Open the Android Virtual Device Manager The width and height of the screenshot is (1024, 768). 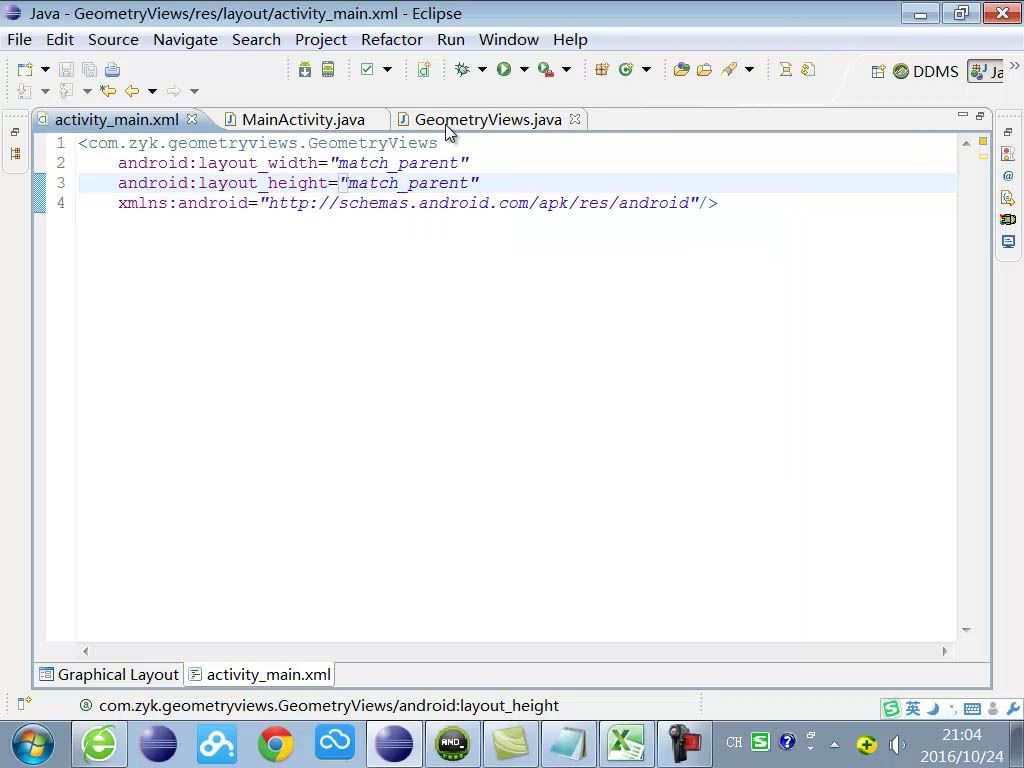click(328, 69)
